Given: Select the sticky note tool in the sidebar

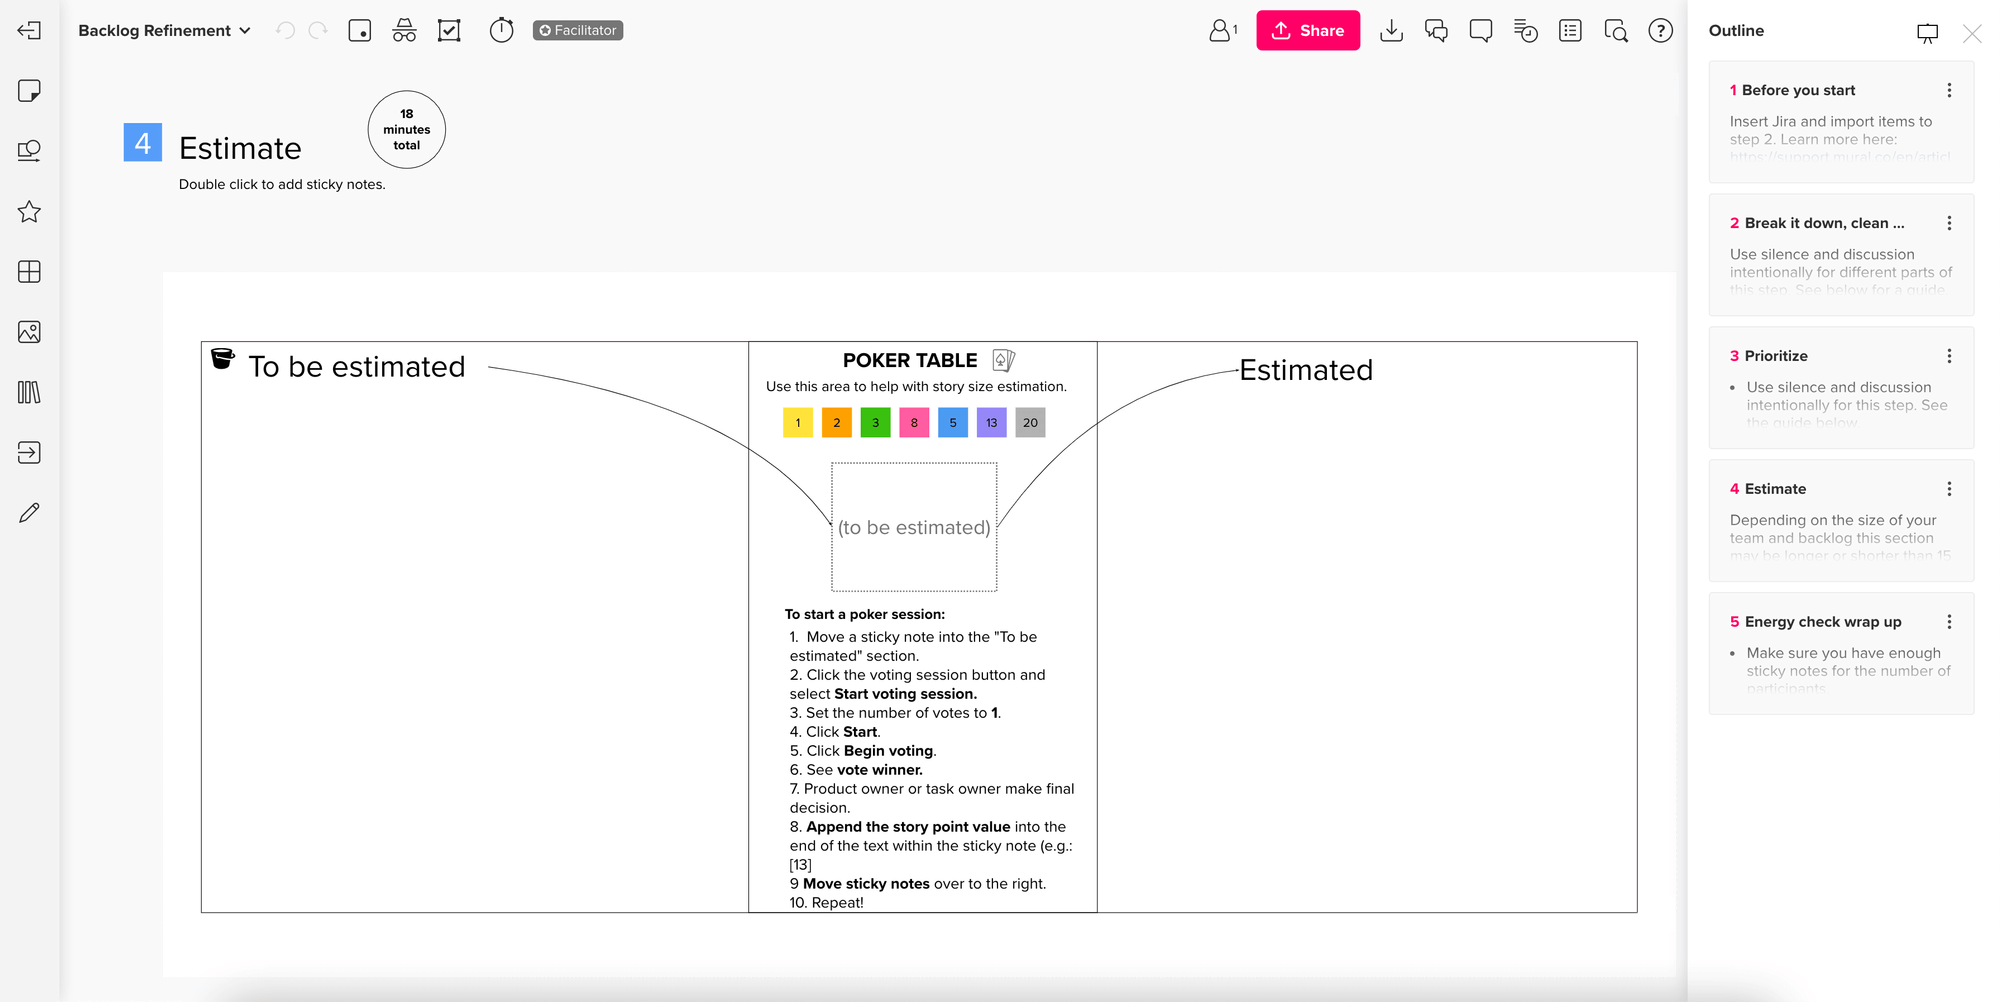Looking at the screenshot, I should (x=30, y=91).
